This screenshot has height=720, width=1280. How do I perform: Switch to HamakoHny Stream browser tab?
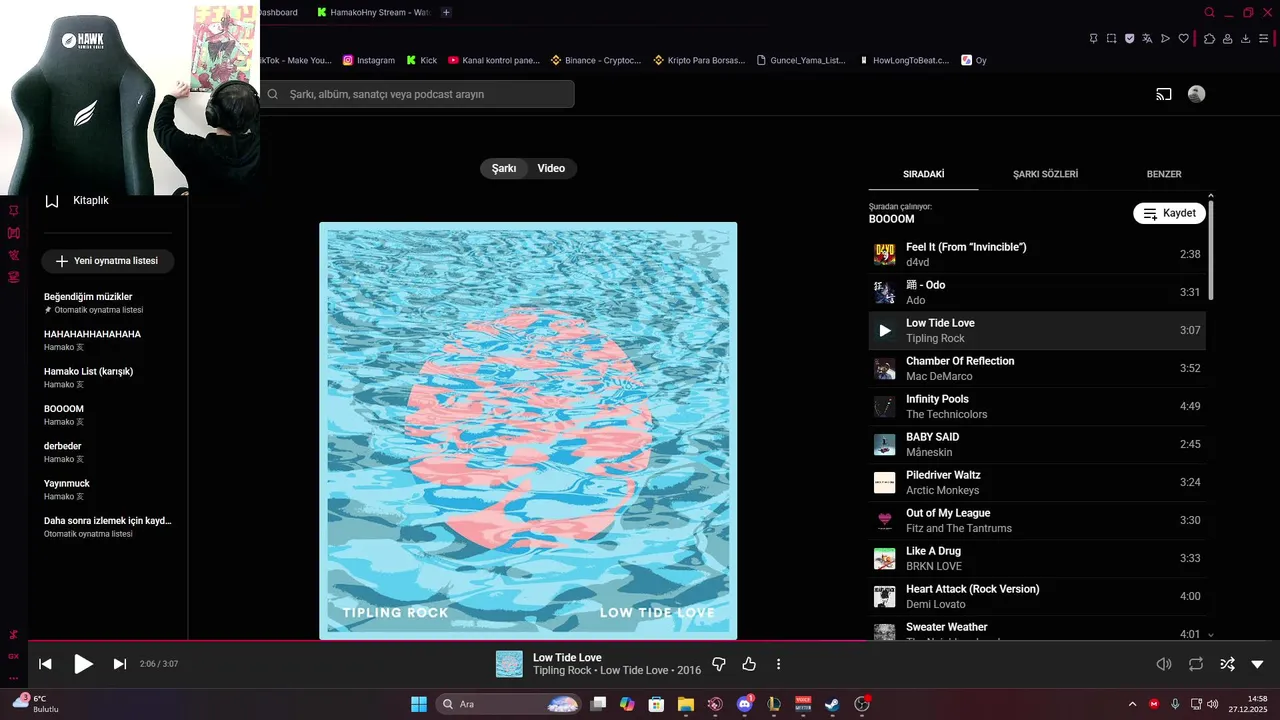[373, 12]
